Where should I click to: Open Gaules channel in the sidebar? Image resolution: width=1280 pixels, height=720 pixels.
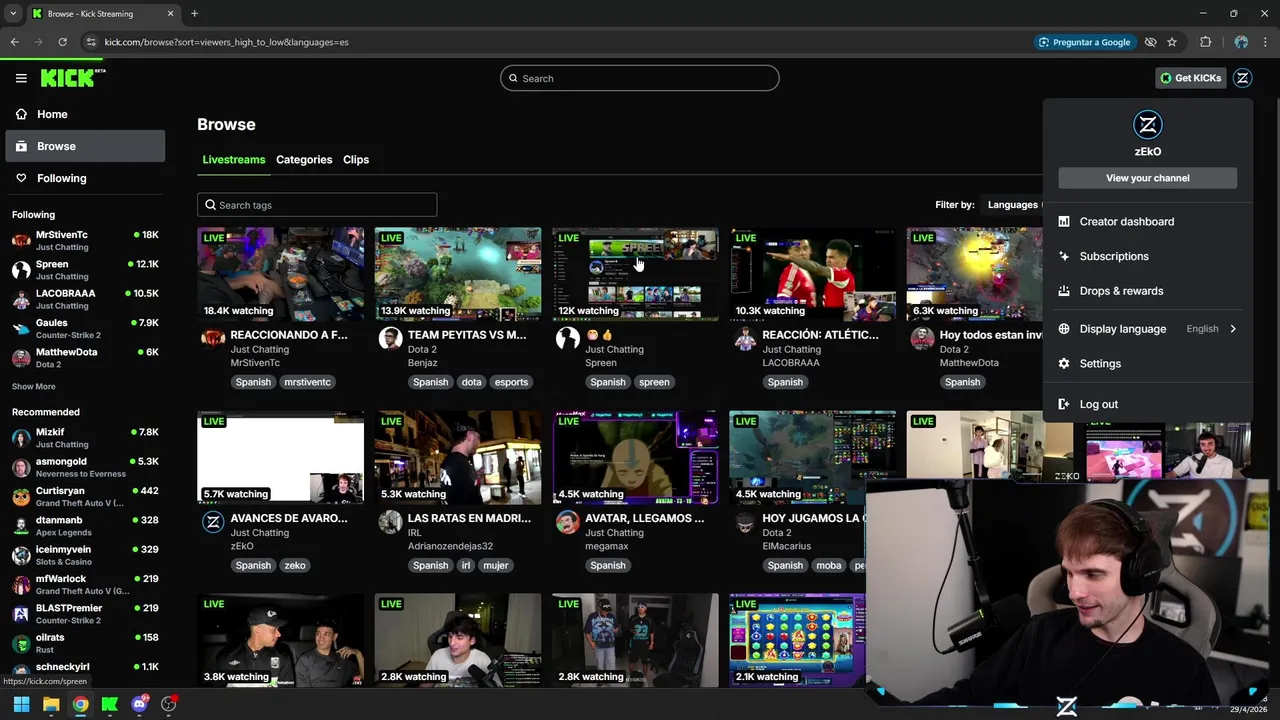coord(85,329)
